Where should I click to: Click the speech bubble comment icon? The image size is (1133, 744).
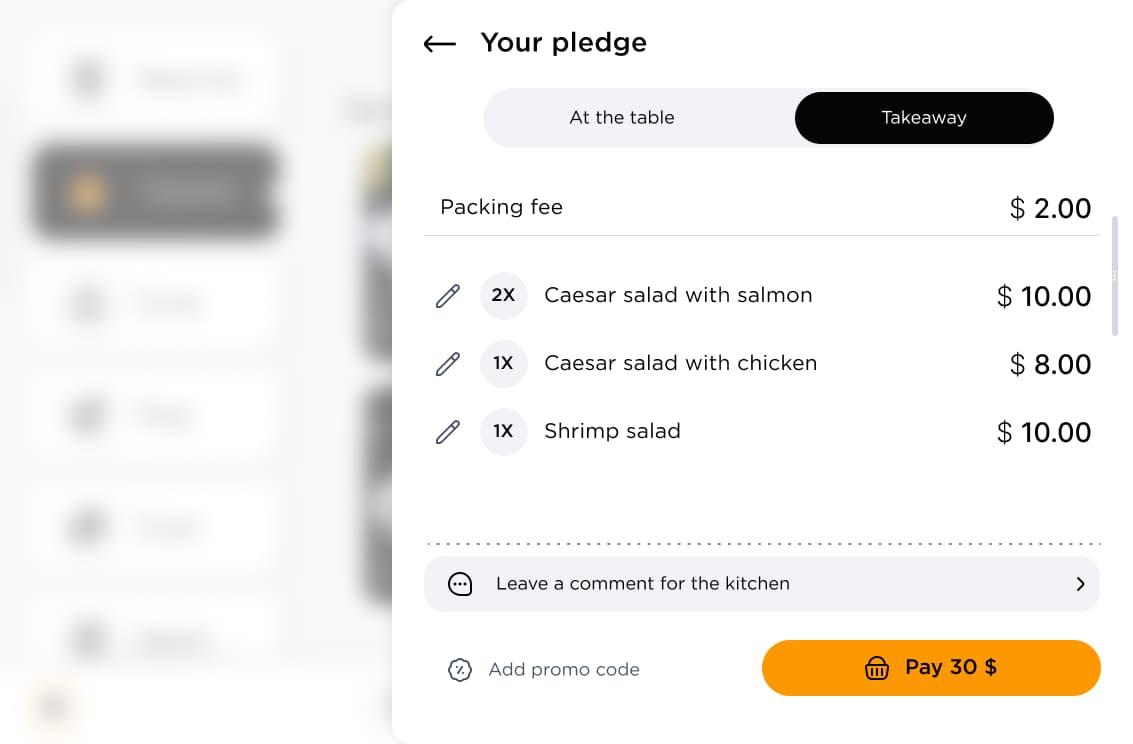460,584
